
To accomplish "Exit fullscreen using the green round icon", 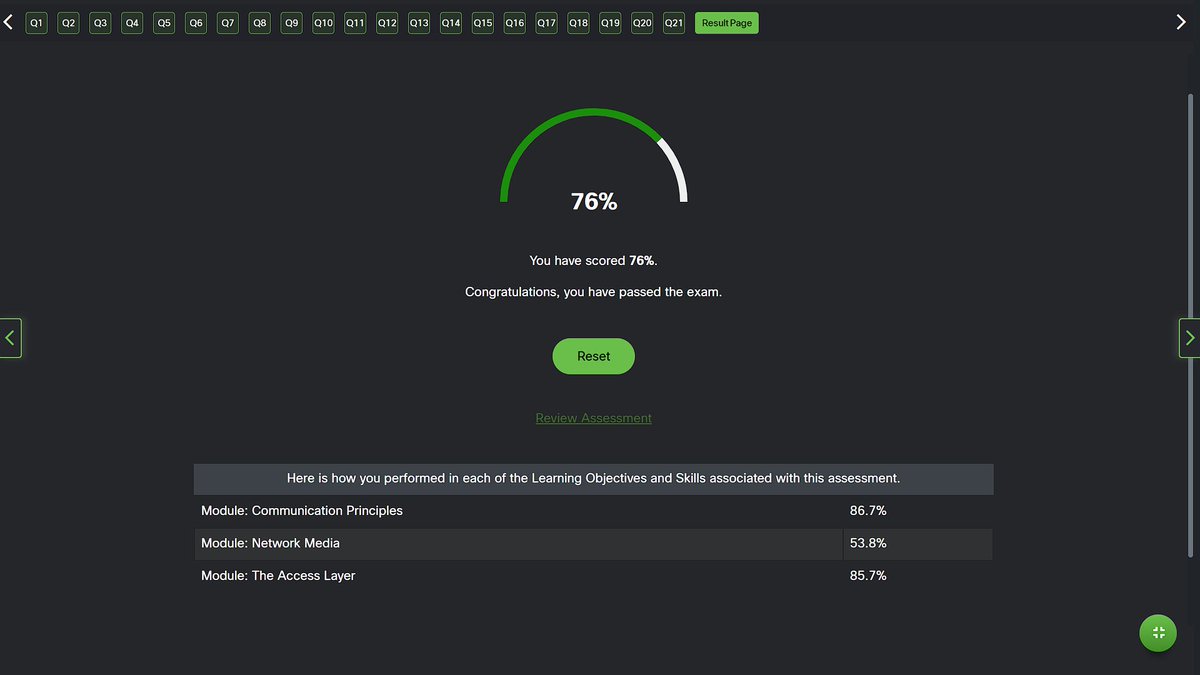I will click(1158, 632).
